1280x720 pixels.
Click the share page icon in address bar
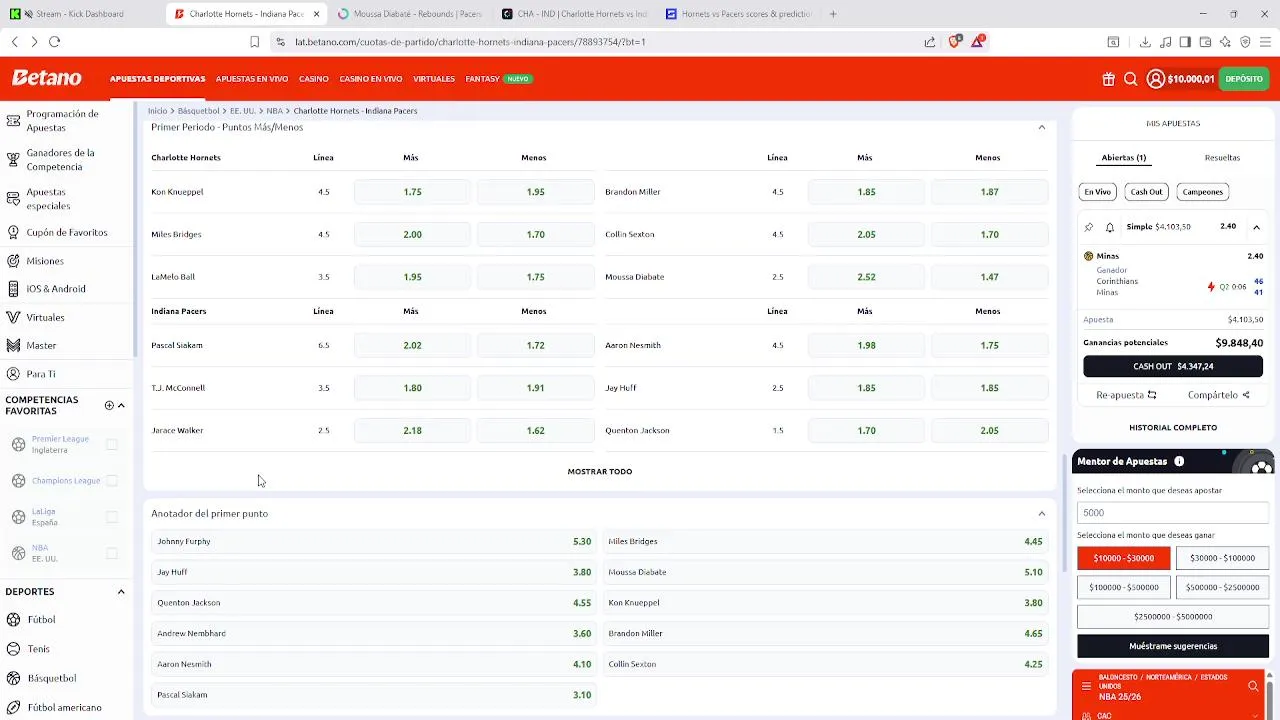(929, 42)
